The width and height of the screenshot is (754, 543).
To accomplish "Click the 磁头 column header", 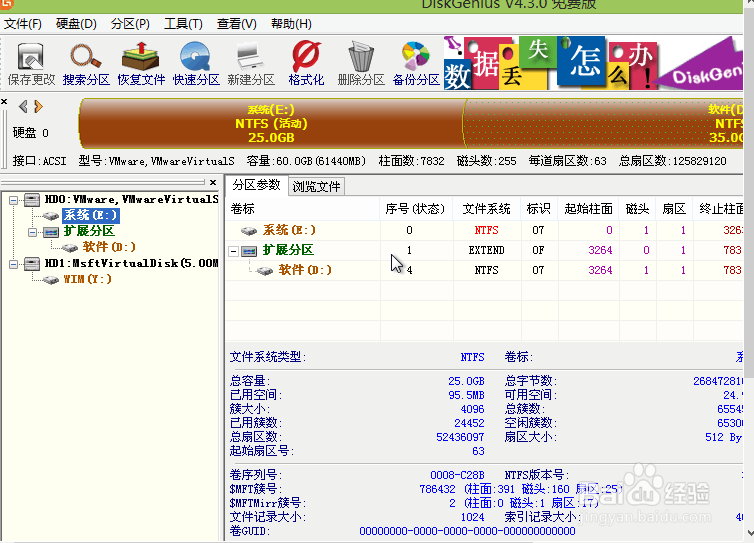I will tap(638, 209).
